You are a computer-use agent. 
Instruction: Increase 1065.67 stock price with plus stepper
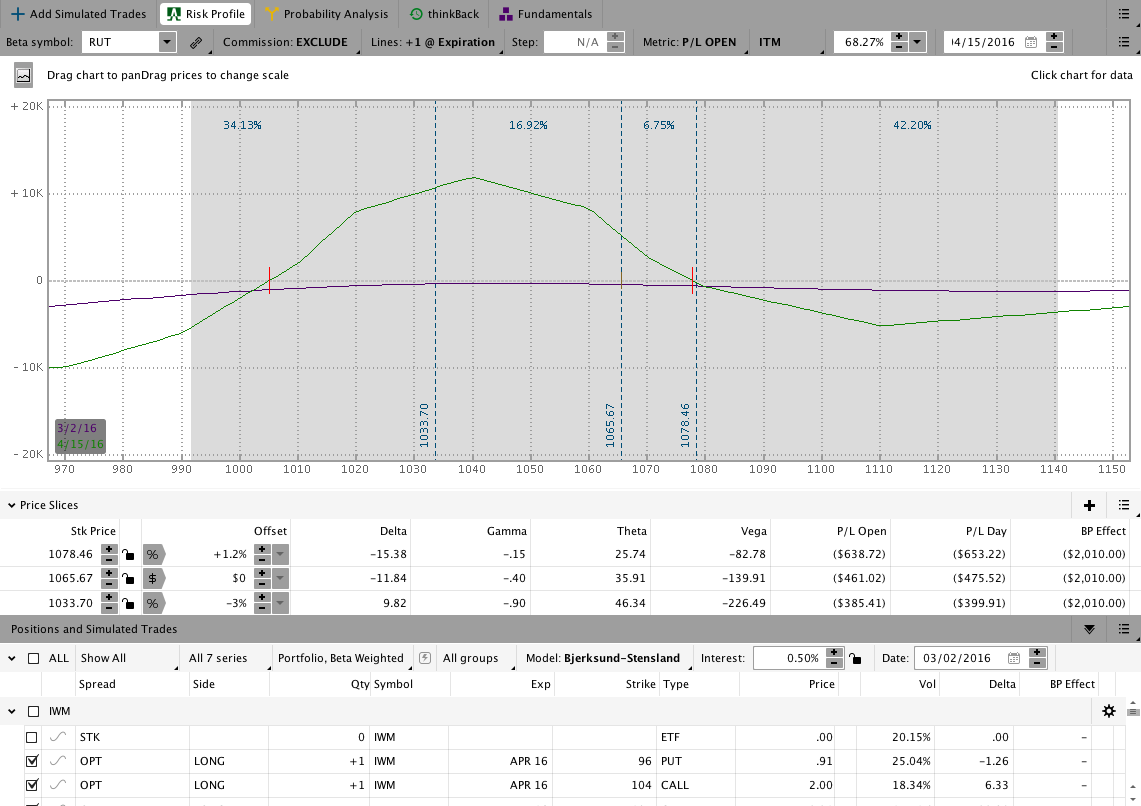[x=108, y=573]
